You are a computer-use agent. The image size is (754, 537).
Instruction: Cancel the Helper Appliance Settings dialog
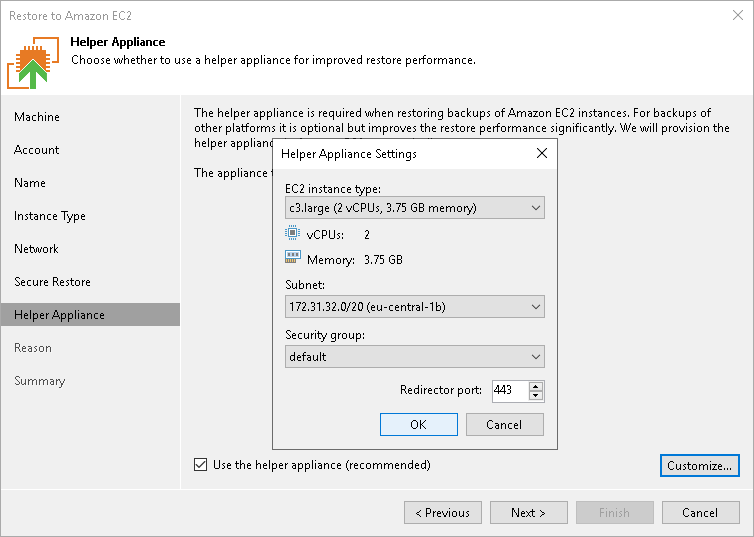(x=504, y=425)
